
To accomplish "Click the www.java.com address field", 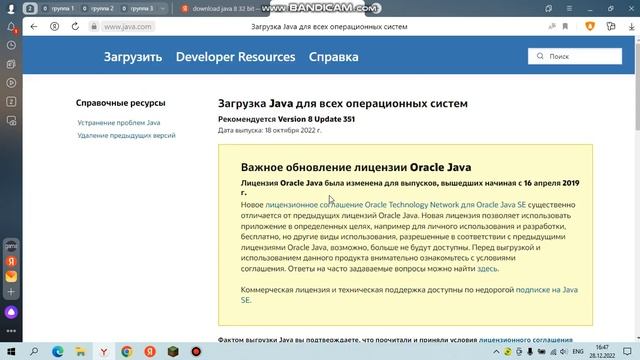I will pyautogui.click(x=127, y=27).
